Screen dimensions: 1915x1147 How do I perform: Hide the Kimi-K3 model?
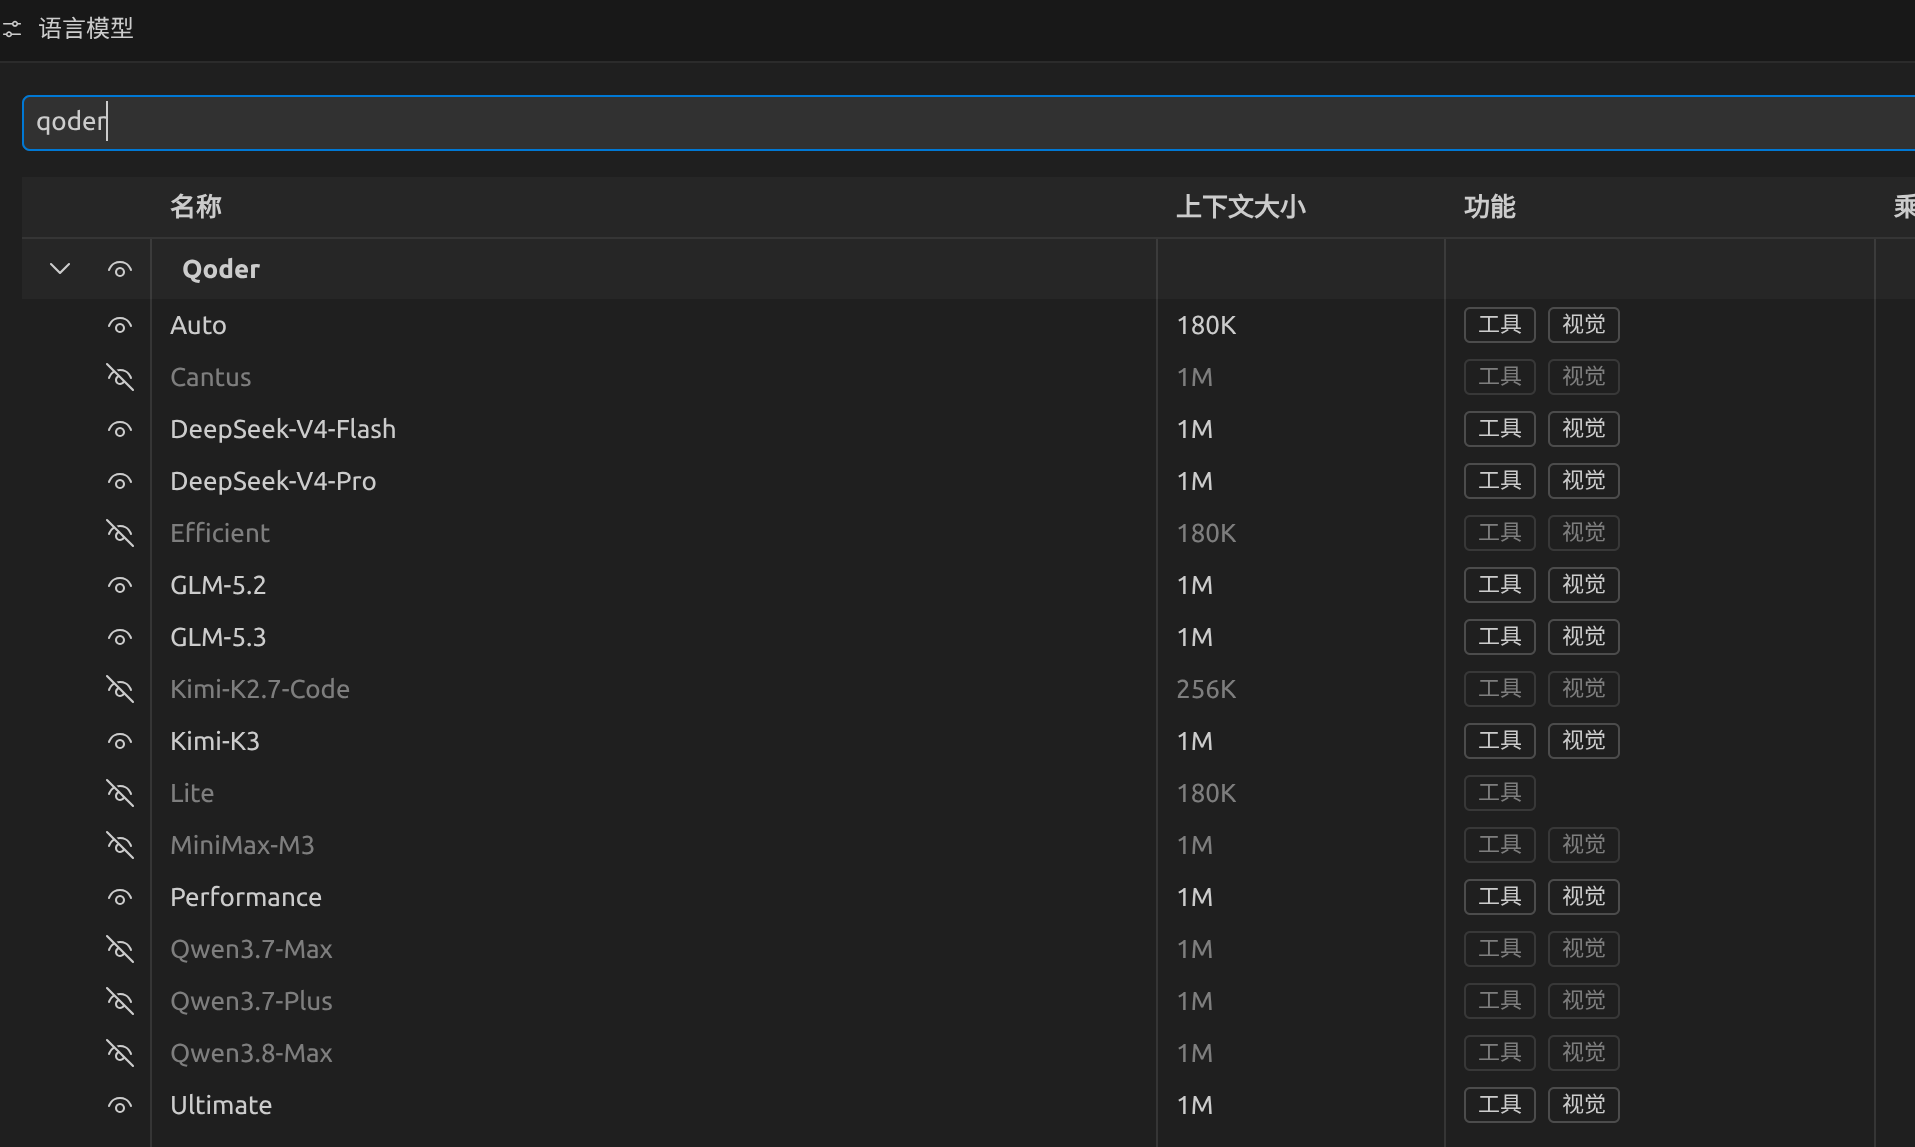tap(120, 741)
